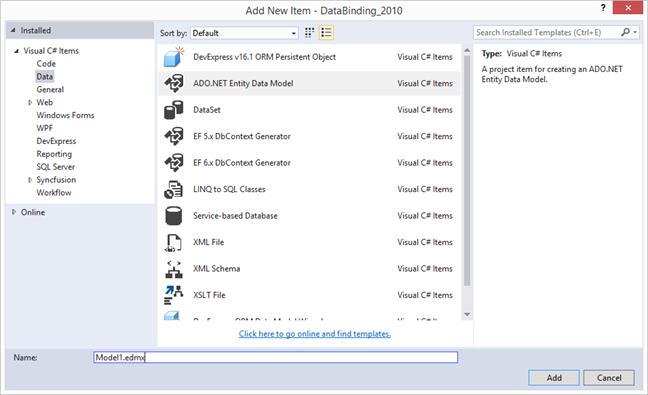The height and width of the screenshot is (395, 648).
Task: Select the Code category
Action: 46,64
